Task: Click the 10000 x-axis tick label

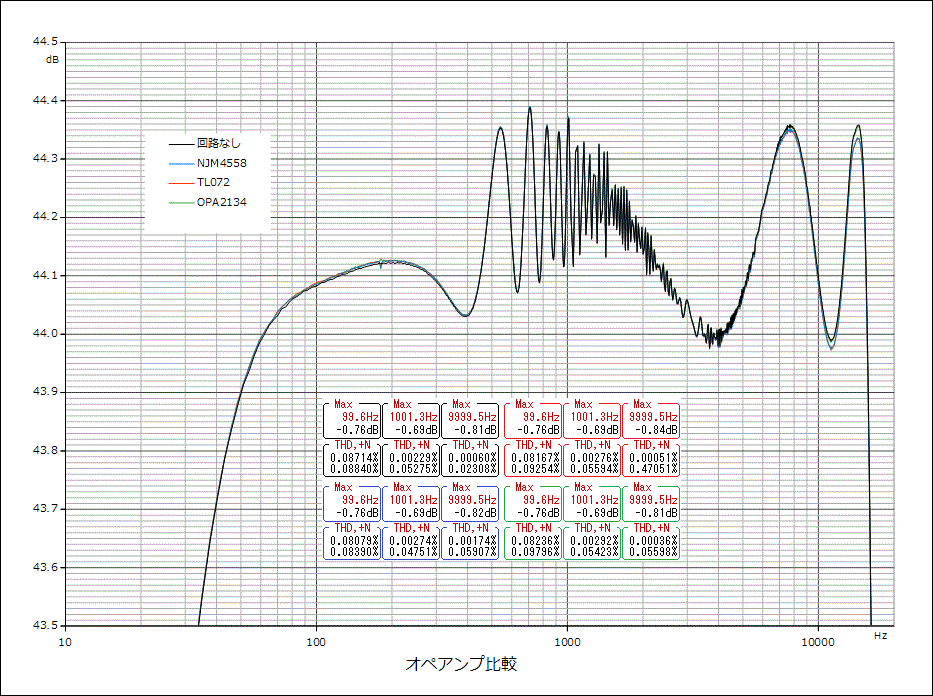Action: 818,641
